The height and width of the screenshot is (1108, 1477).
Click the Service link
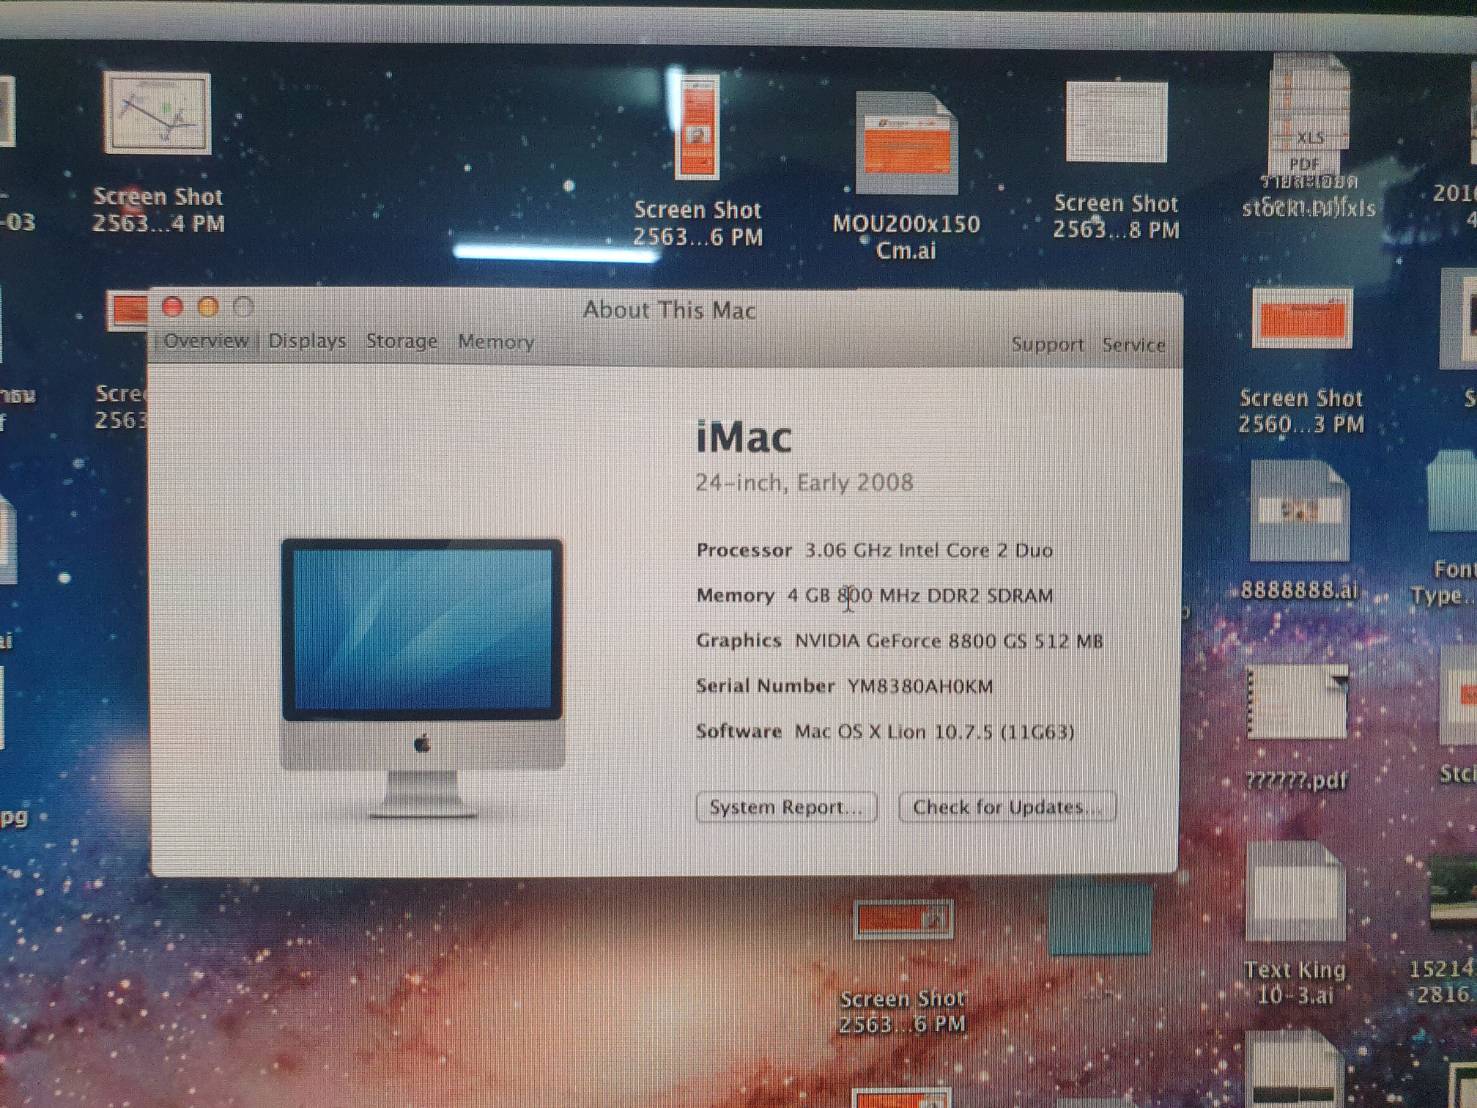click(1133, 344)
